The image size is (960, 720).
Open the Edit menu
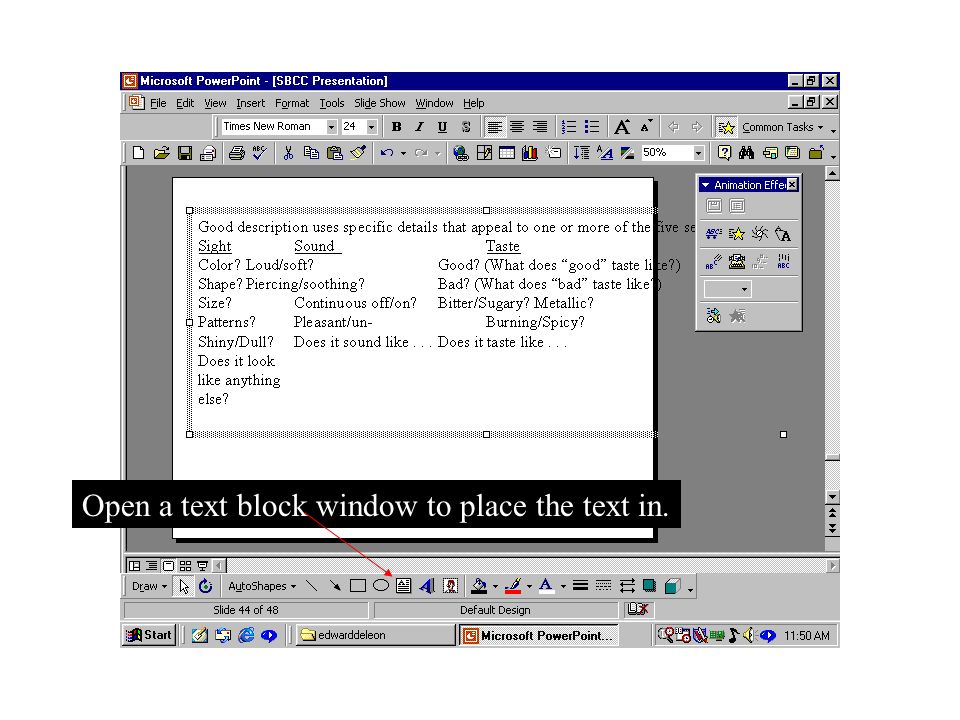(185, 103)
